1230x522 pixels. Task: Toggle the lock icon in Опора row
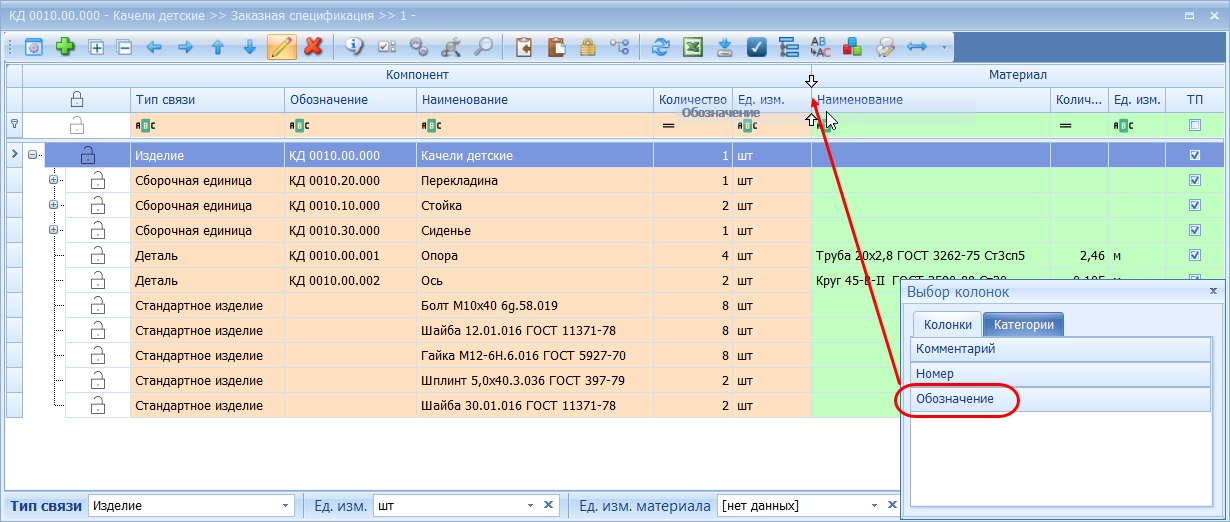pos(98,255)
